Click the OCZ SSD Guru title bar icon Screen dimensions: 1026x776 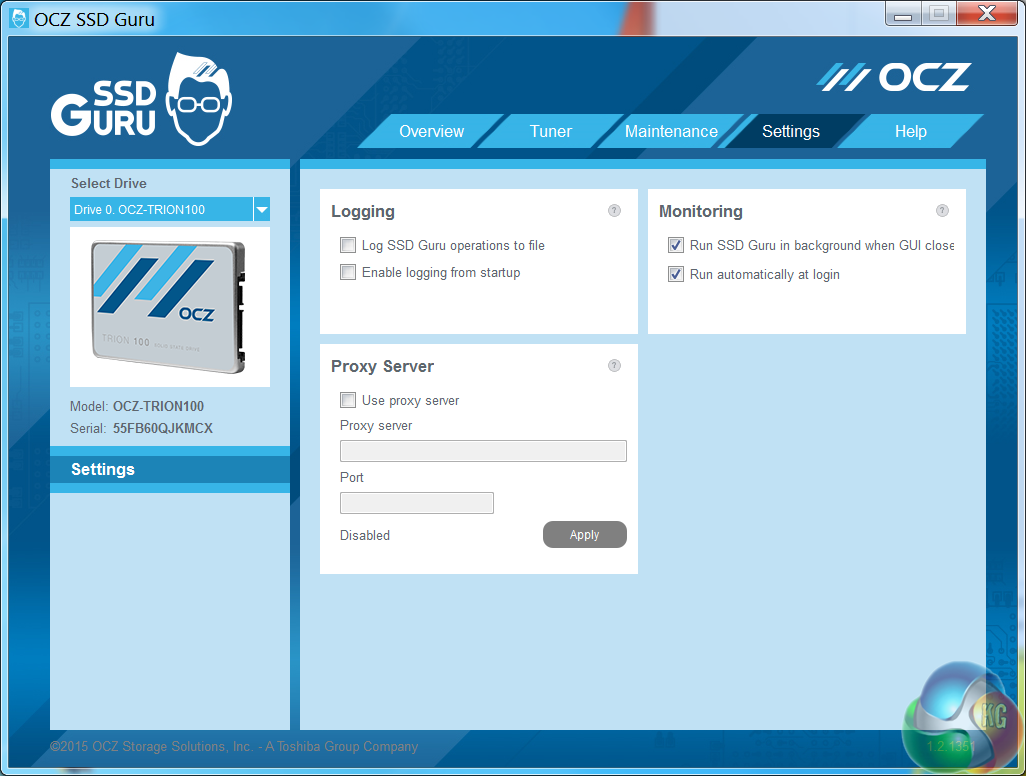(20, 18)
